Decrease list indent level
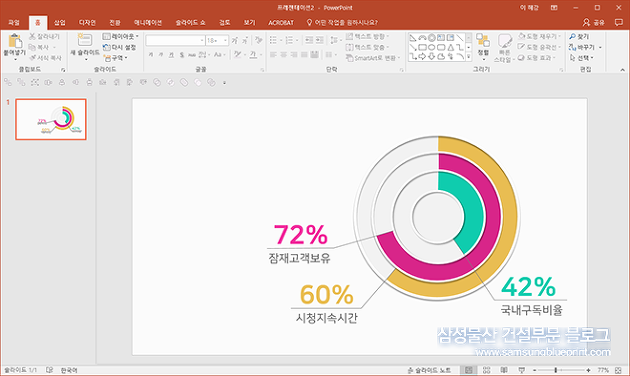The image size is (630, 376). tap(309, 40)
